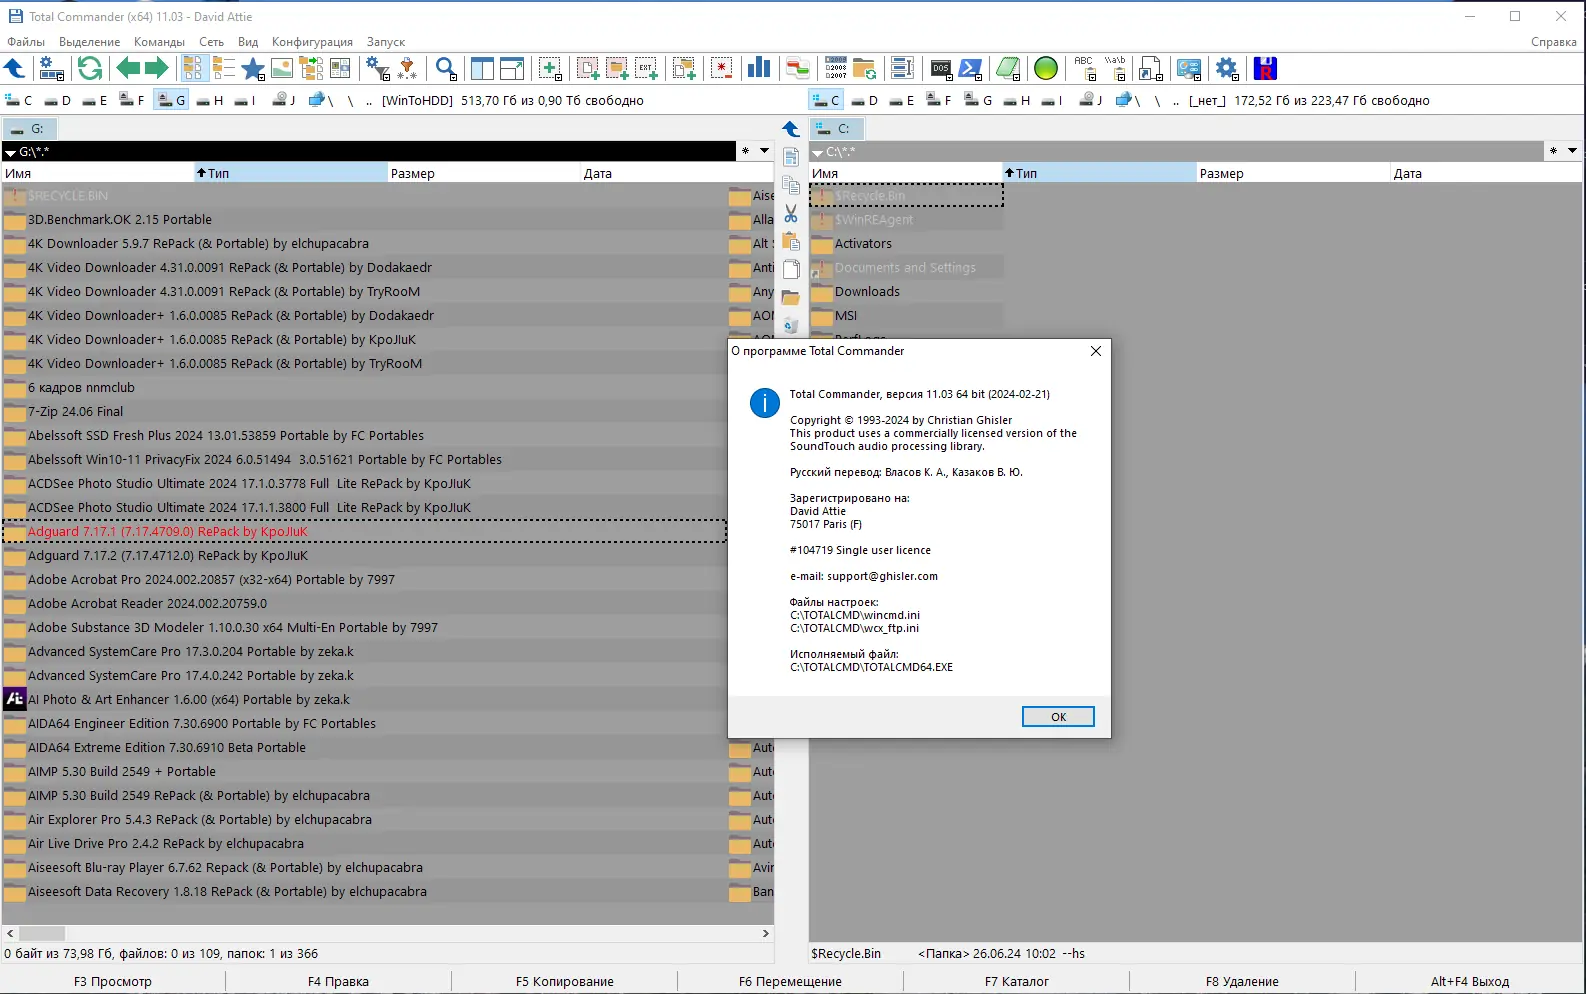This screenshot has height=994, width=1586.
Task: Click F8 Удаление button
Action: coord(1242,981)
